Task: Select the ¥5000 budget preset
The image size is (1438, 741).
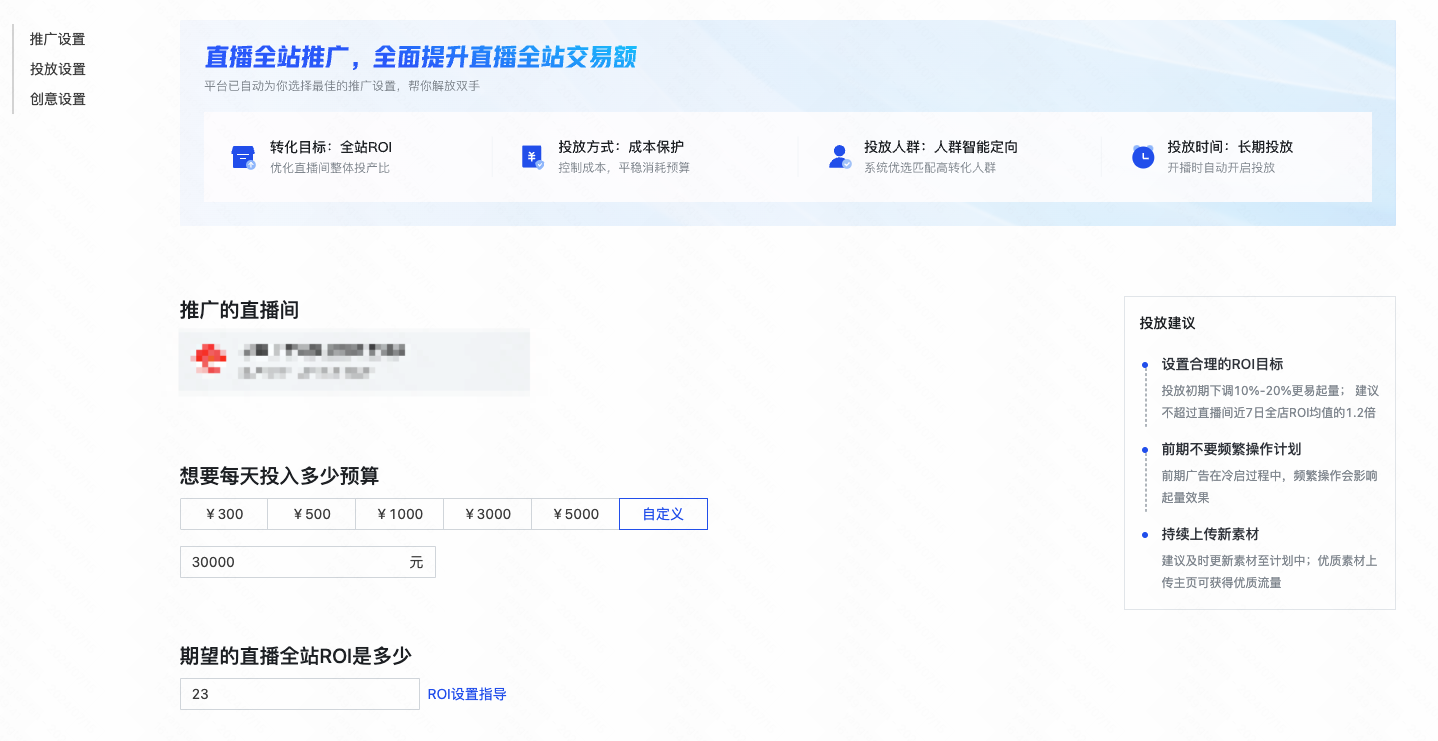Action: 575,513
